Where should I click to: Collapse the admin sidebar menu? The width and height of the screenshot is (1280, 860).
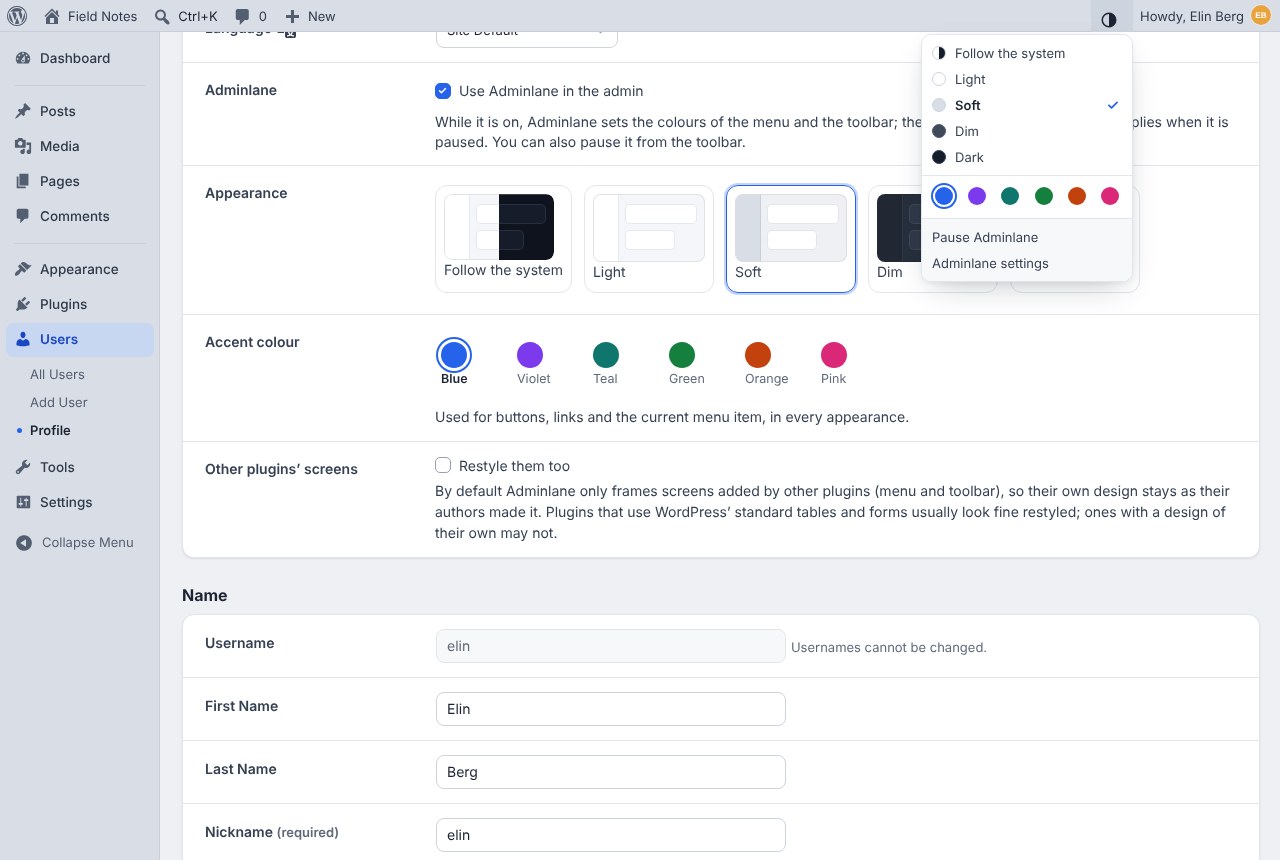point(80,542)
